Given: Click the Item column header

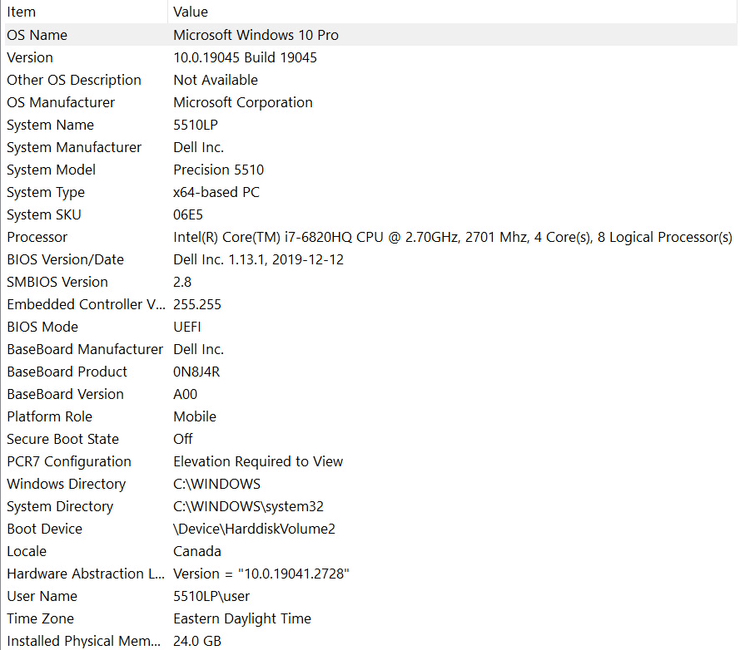Looking at the screenshot, I should (x=85, y=11).
